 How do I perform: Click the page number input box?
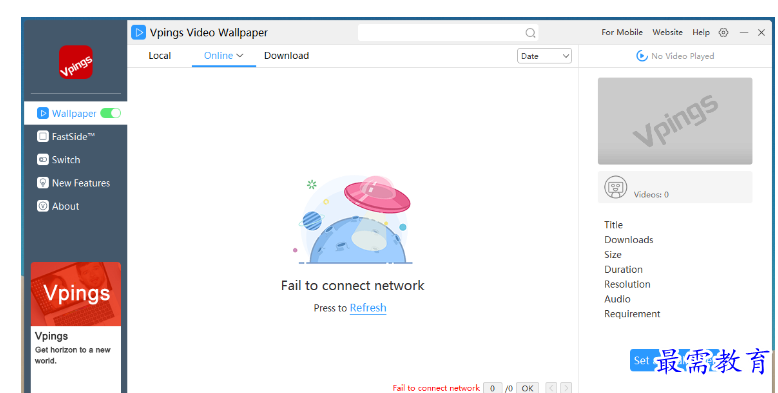(x=492, y=388)
